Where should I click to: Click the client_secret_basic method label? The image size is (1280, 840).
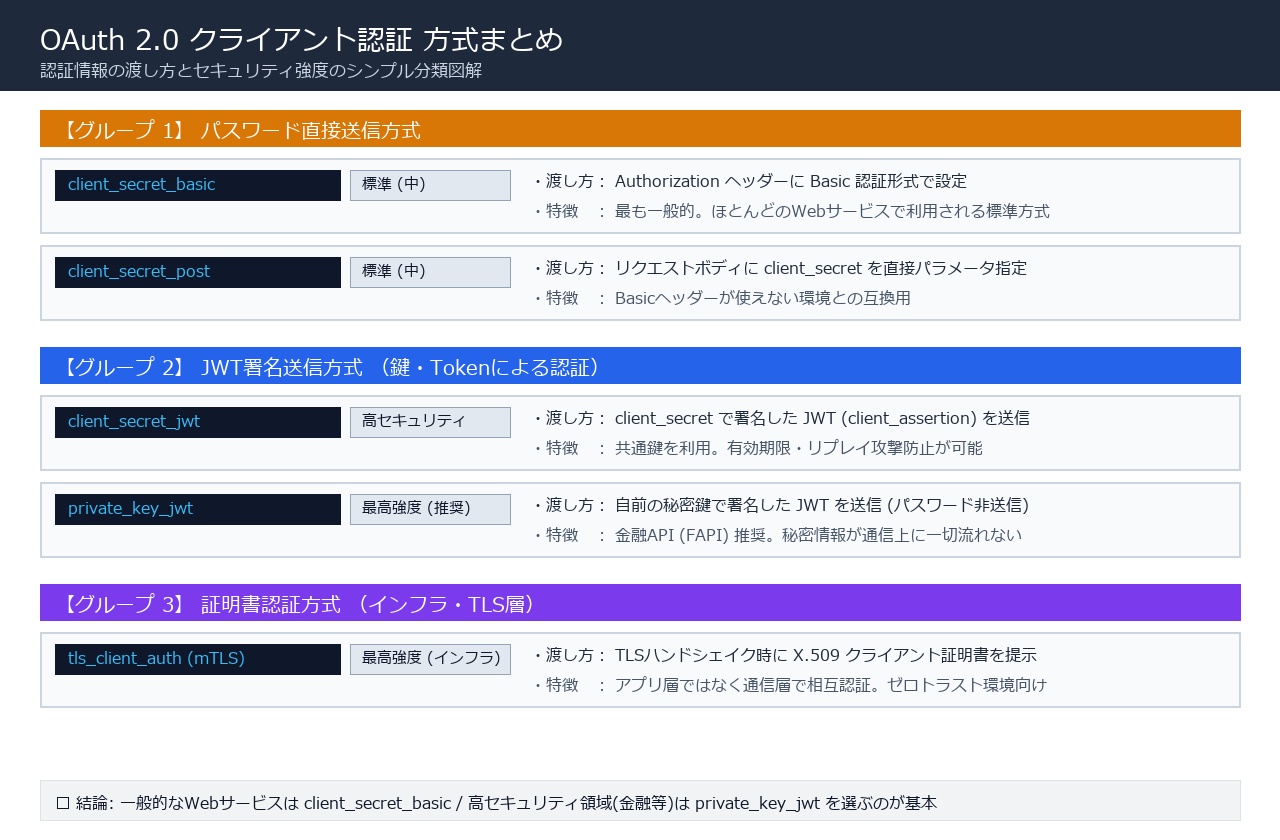[x=198, y=185]
